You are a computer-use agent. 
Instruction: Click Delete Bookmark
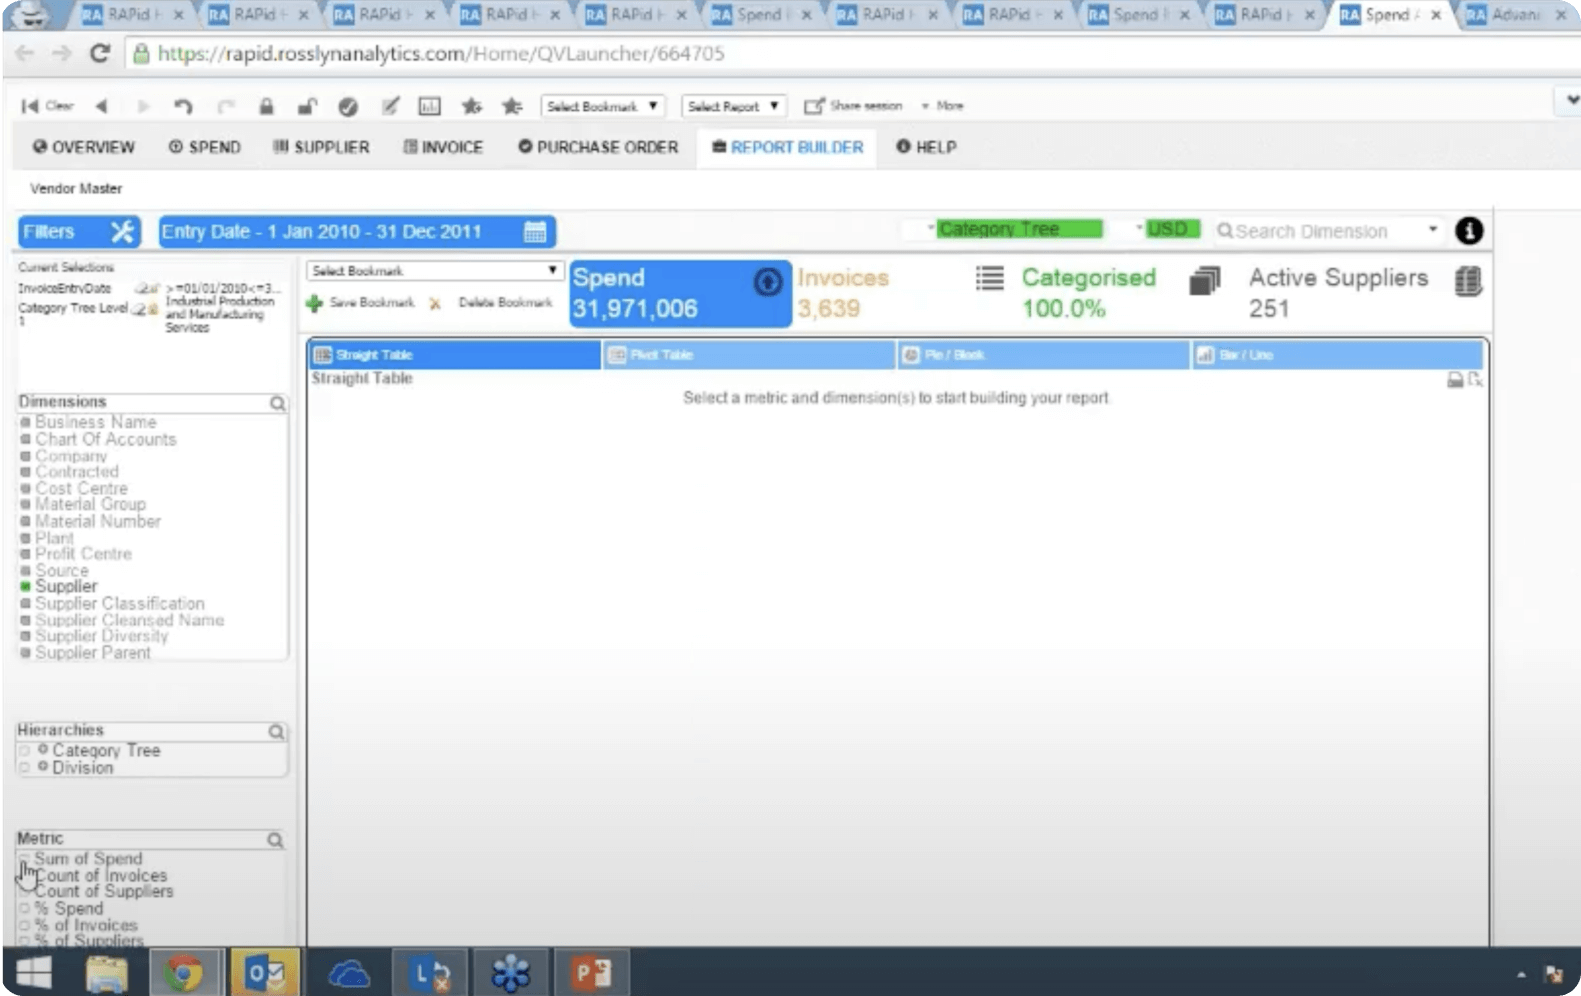click(491, 303)
